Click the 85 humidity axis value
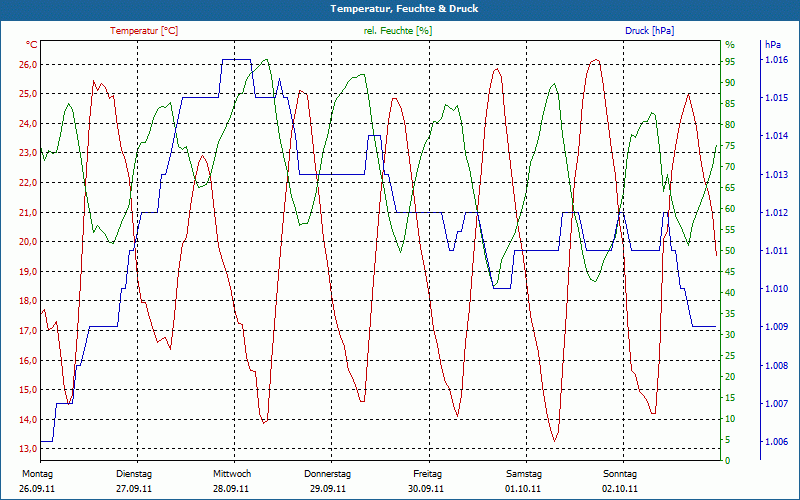 730,104
